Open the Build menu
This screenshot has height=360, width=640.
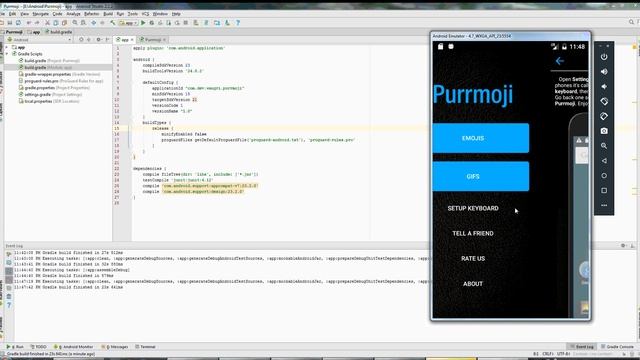click(x=108, y=14)
